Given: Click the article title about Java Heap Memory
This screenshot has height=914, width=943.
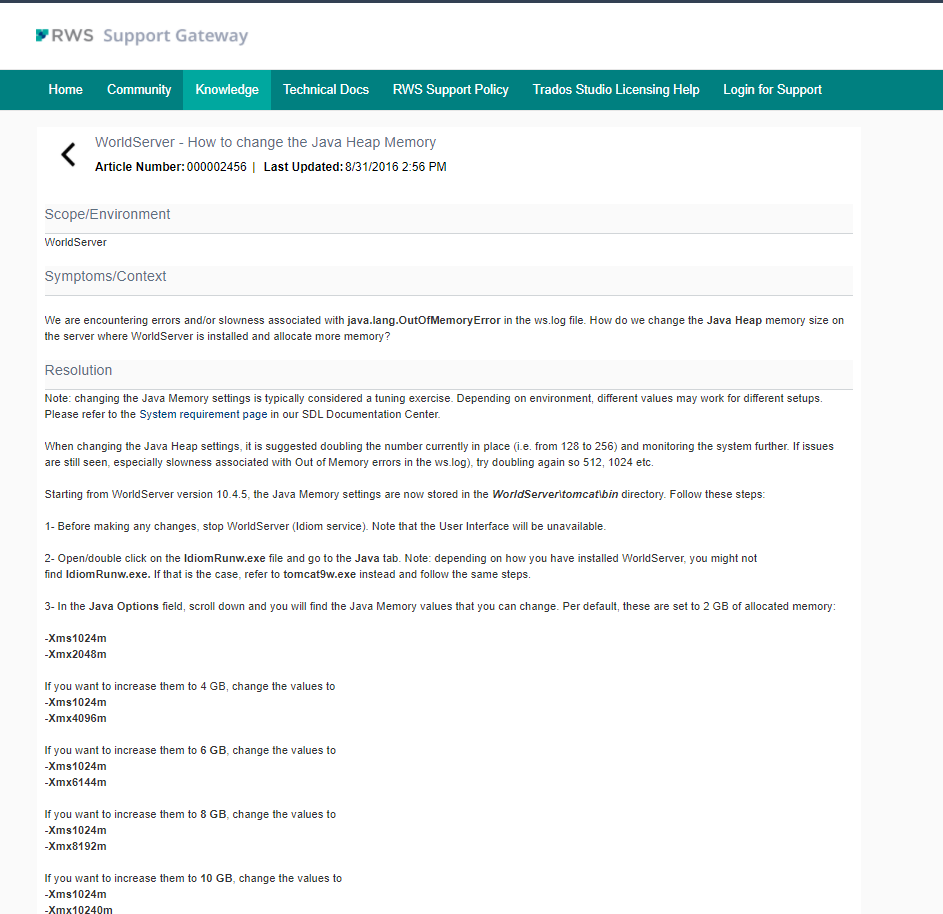Looking at the screenshot, I should coord(265,143).
